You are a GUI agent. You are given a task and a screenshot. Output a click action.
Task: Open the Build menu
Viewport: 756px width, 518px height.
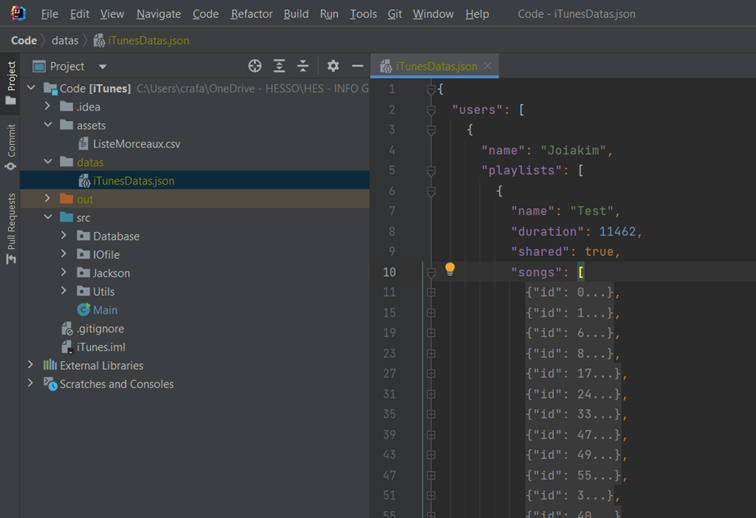coord(296,14)
